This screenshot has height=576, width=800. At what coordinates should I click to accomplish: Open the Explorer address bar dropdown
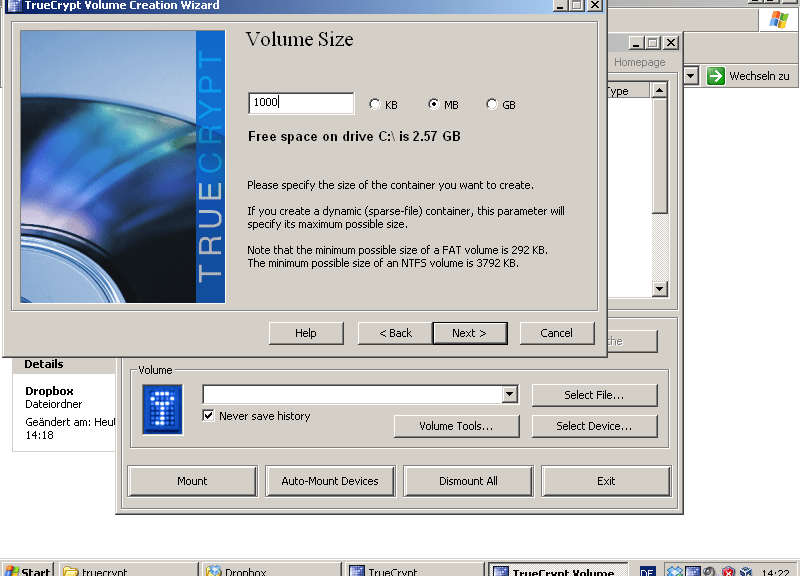pyautogui.click(x=690, y=77)
